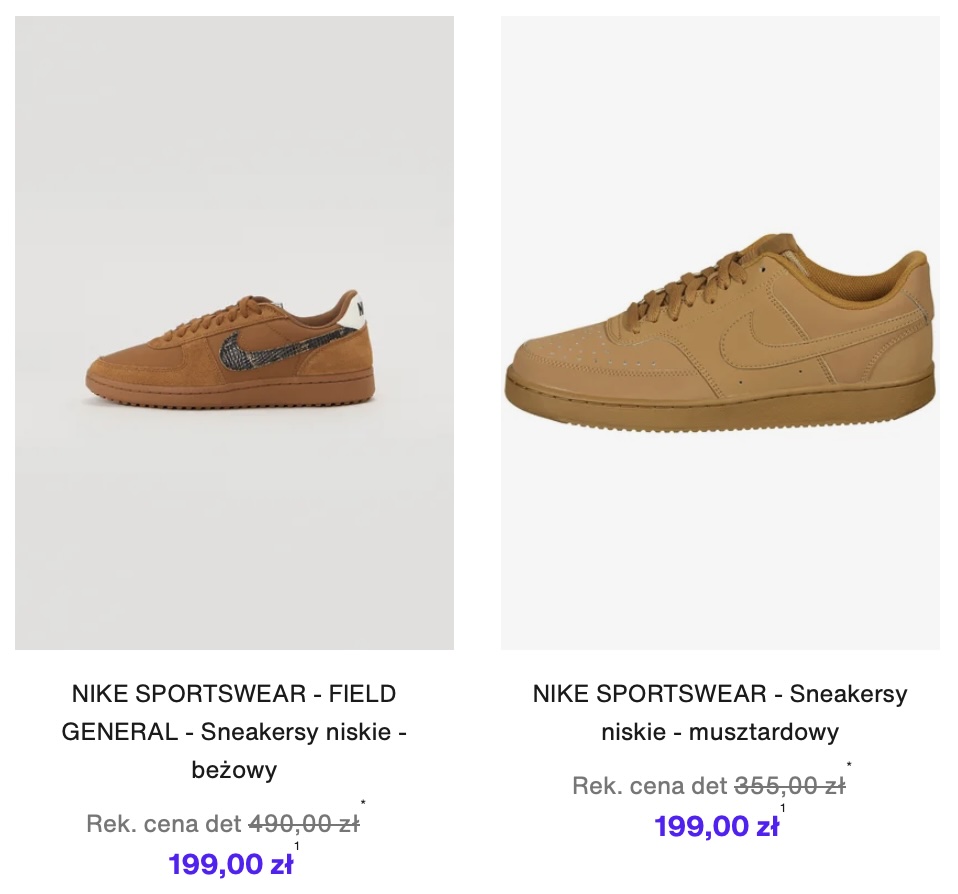Click the crossed-out 355,00 zł price

[x=790, y=786]
